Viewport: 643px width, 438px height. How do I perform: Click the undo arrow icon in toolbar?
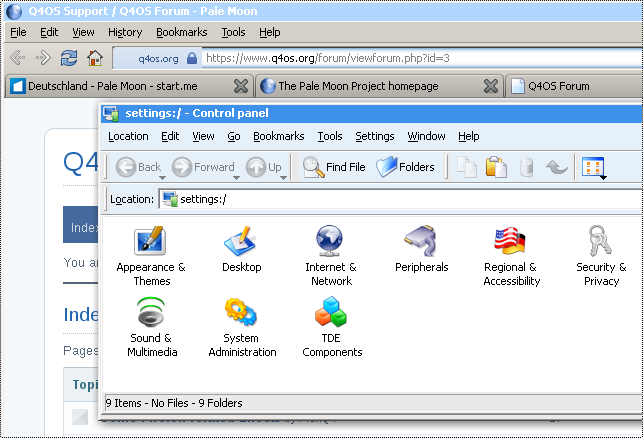(x=557, y=167)
